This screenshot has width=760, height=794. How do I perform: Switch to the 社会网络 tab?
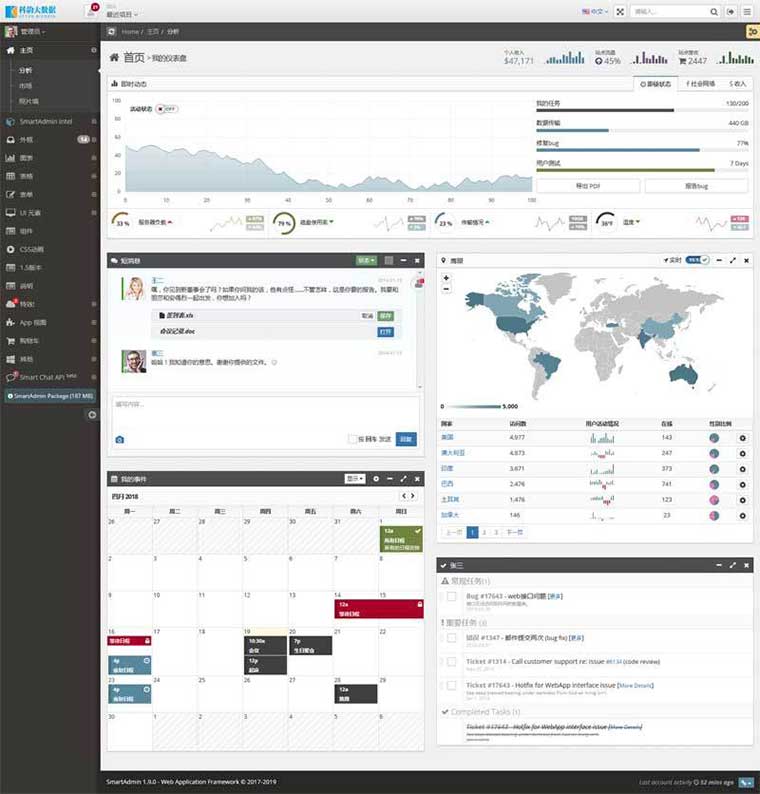point(700,84)
